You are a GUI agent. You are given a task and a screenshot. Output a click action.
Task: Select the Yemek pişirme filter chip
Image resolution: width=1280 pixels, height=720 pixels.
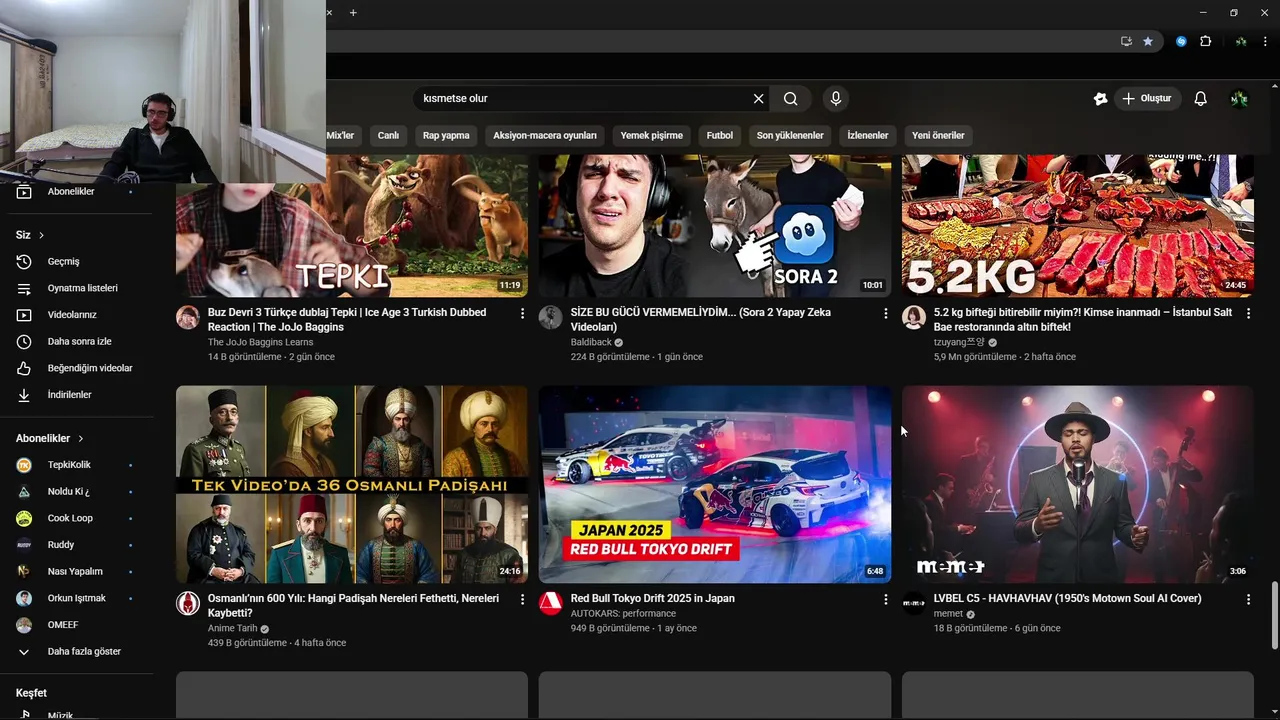click(652, 135)
